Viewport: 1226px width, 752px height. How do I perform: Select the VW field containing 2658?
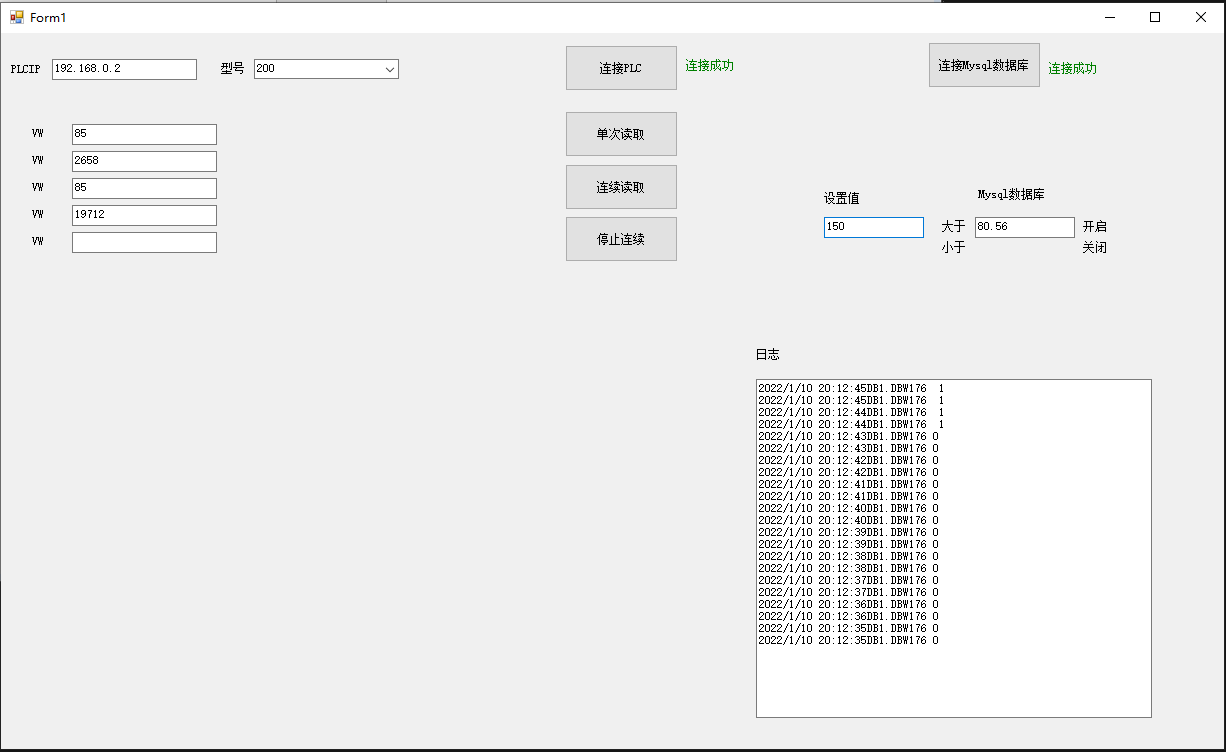coord(144,161)
